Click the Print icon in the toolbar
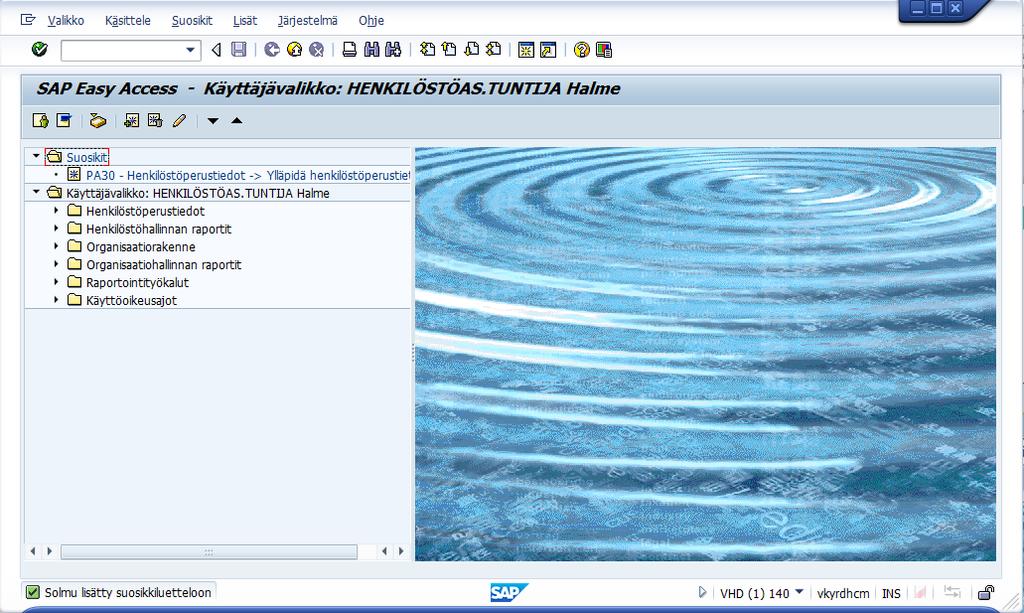This screenshot has width=1024, height=613. tap(349, 50)
